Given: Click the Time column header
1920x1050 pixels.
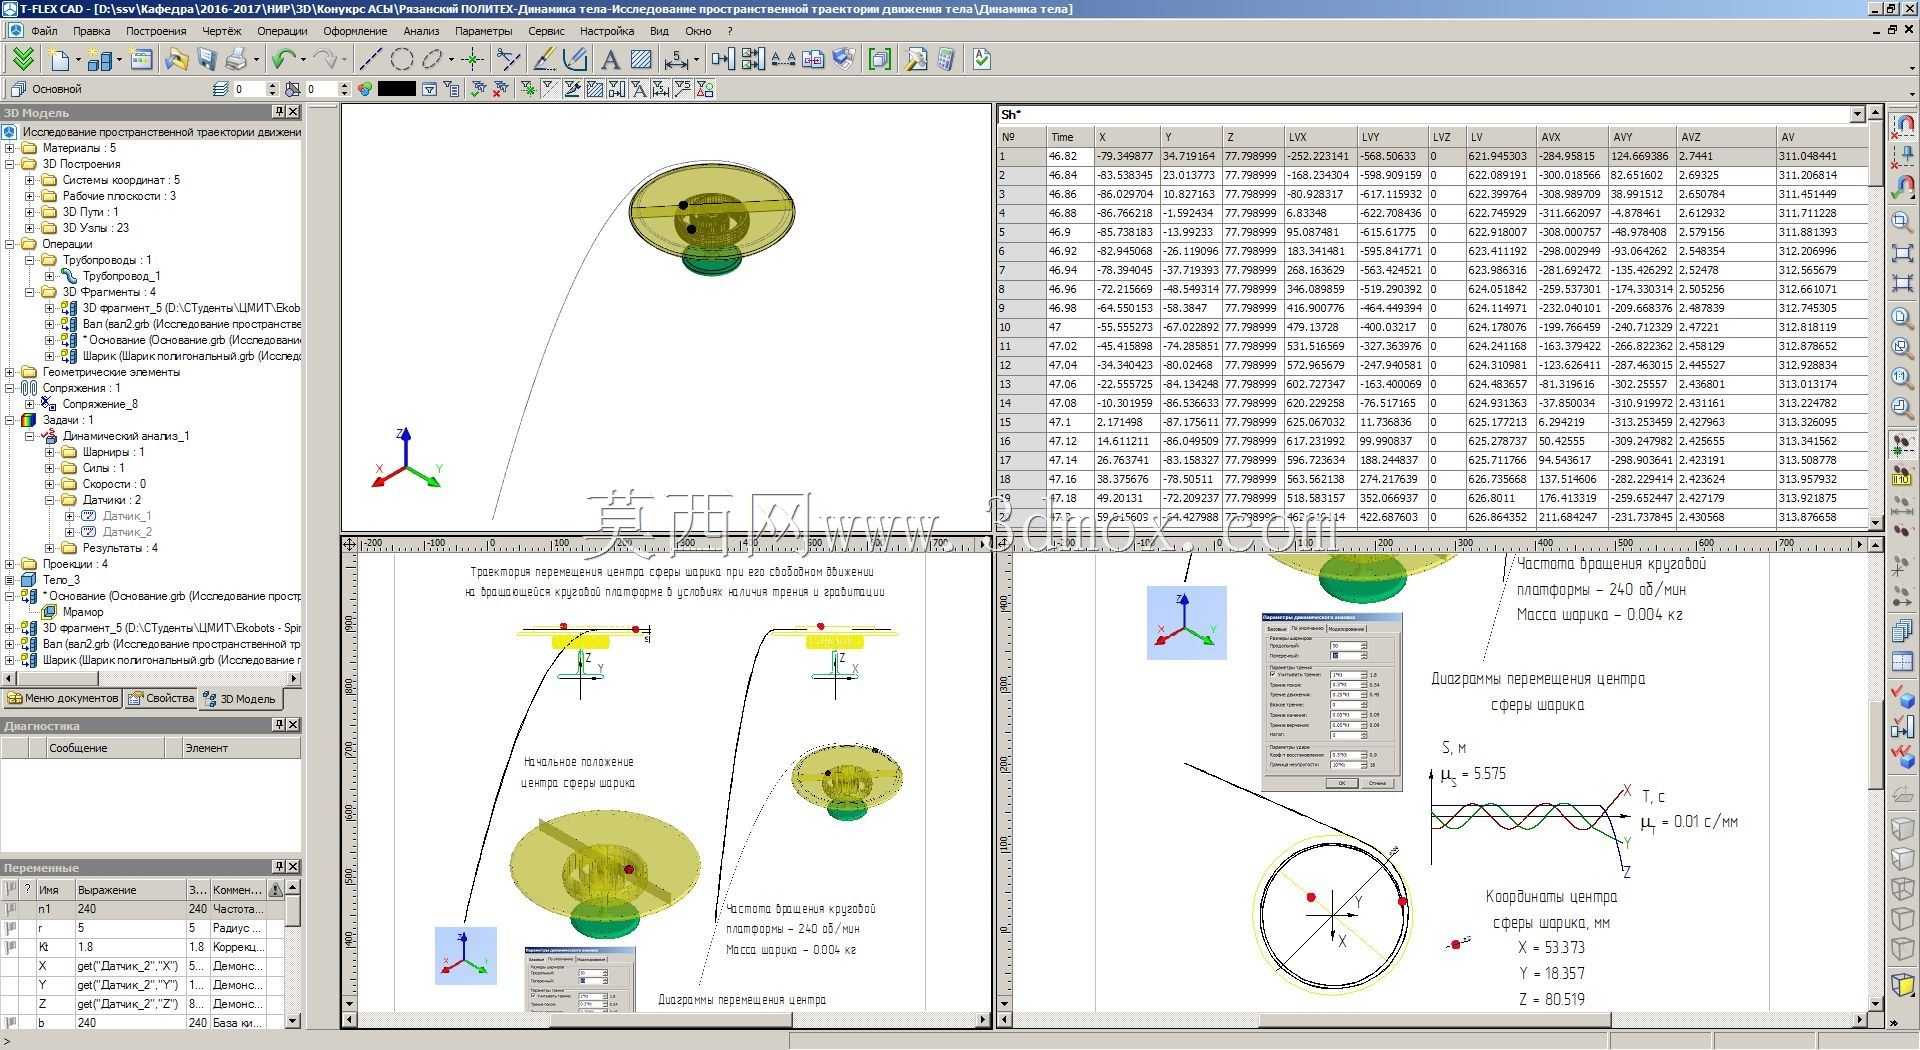Looking at the screenshot, I should [x=1068, y=137].
